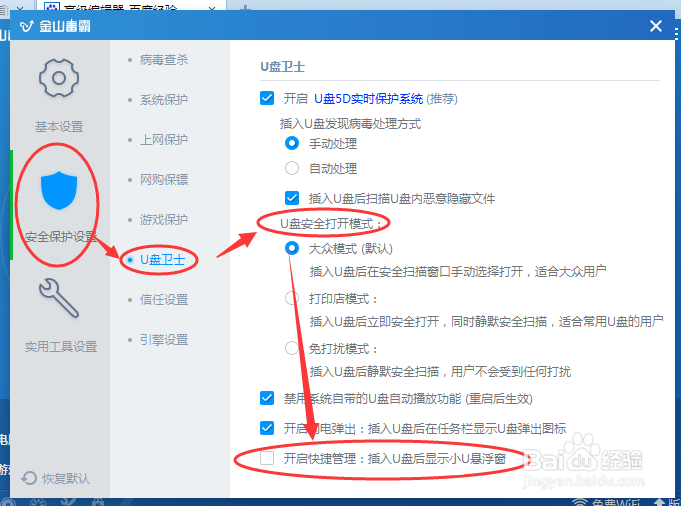
Task: Toggle 插入U盘后扫描U盘内恶意隐藏文件 checkbox
Action: click(292, 198)
